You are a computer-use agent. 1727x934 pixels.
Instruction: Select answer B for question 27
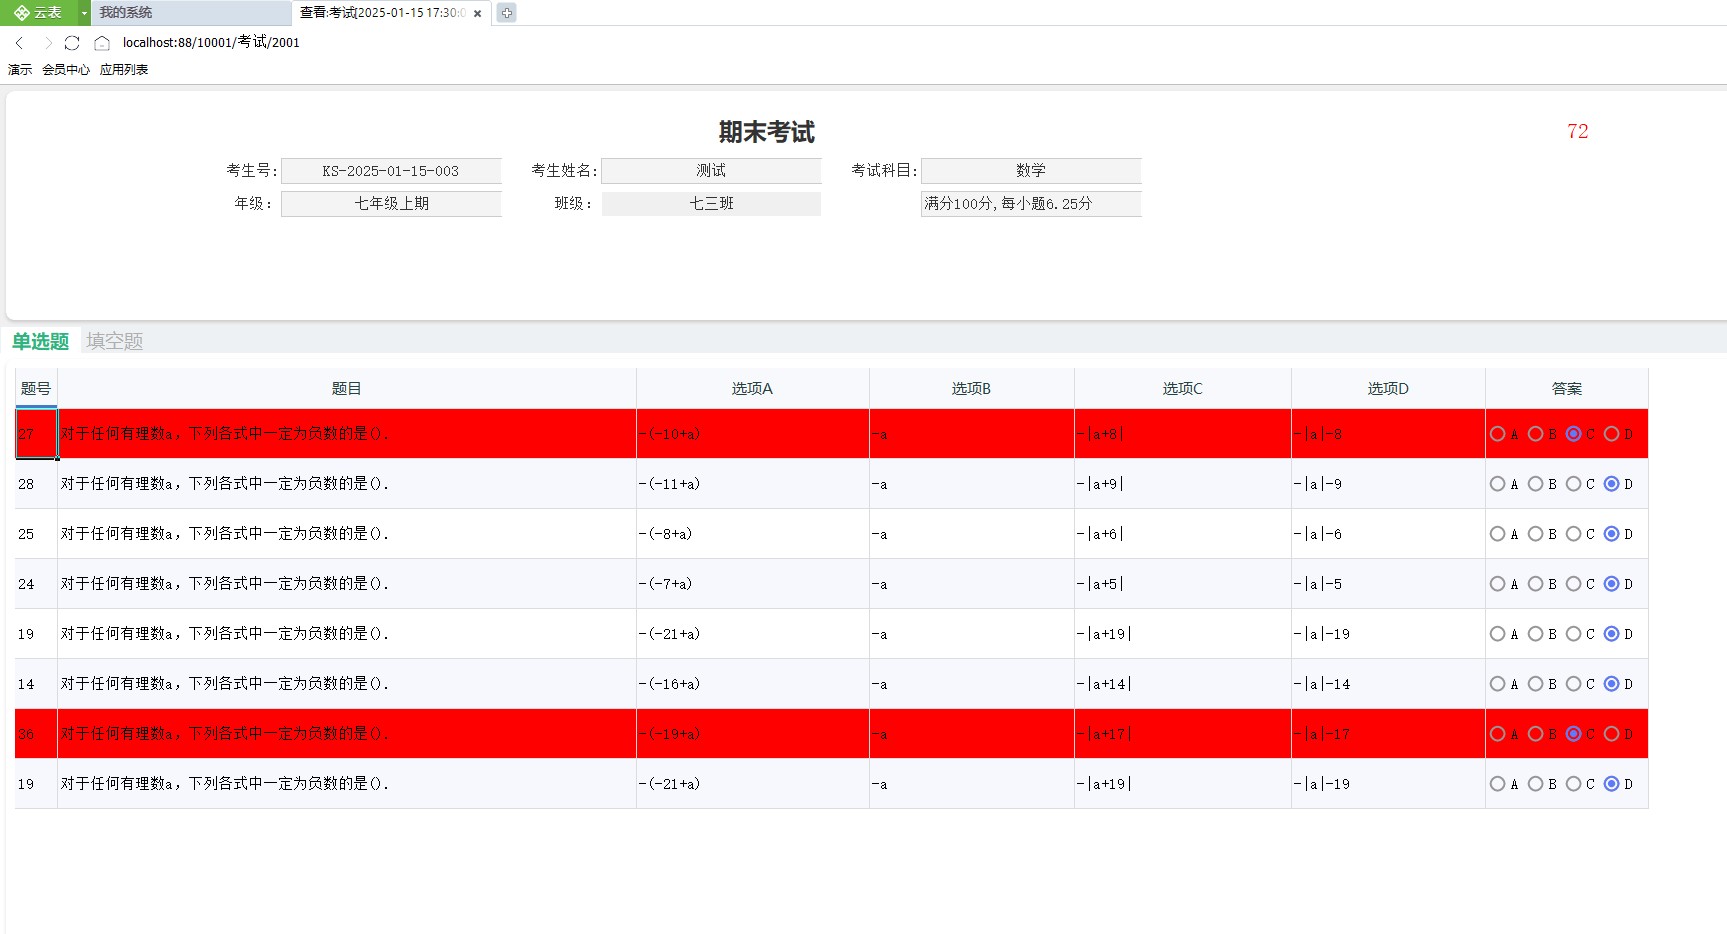click(1535, 434)
